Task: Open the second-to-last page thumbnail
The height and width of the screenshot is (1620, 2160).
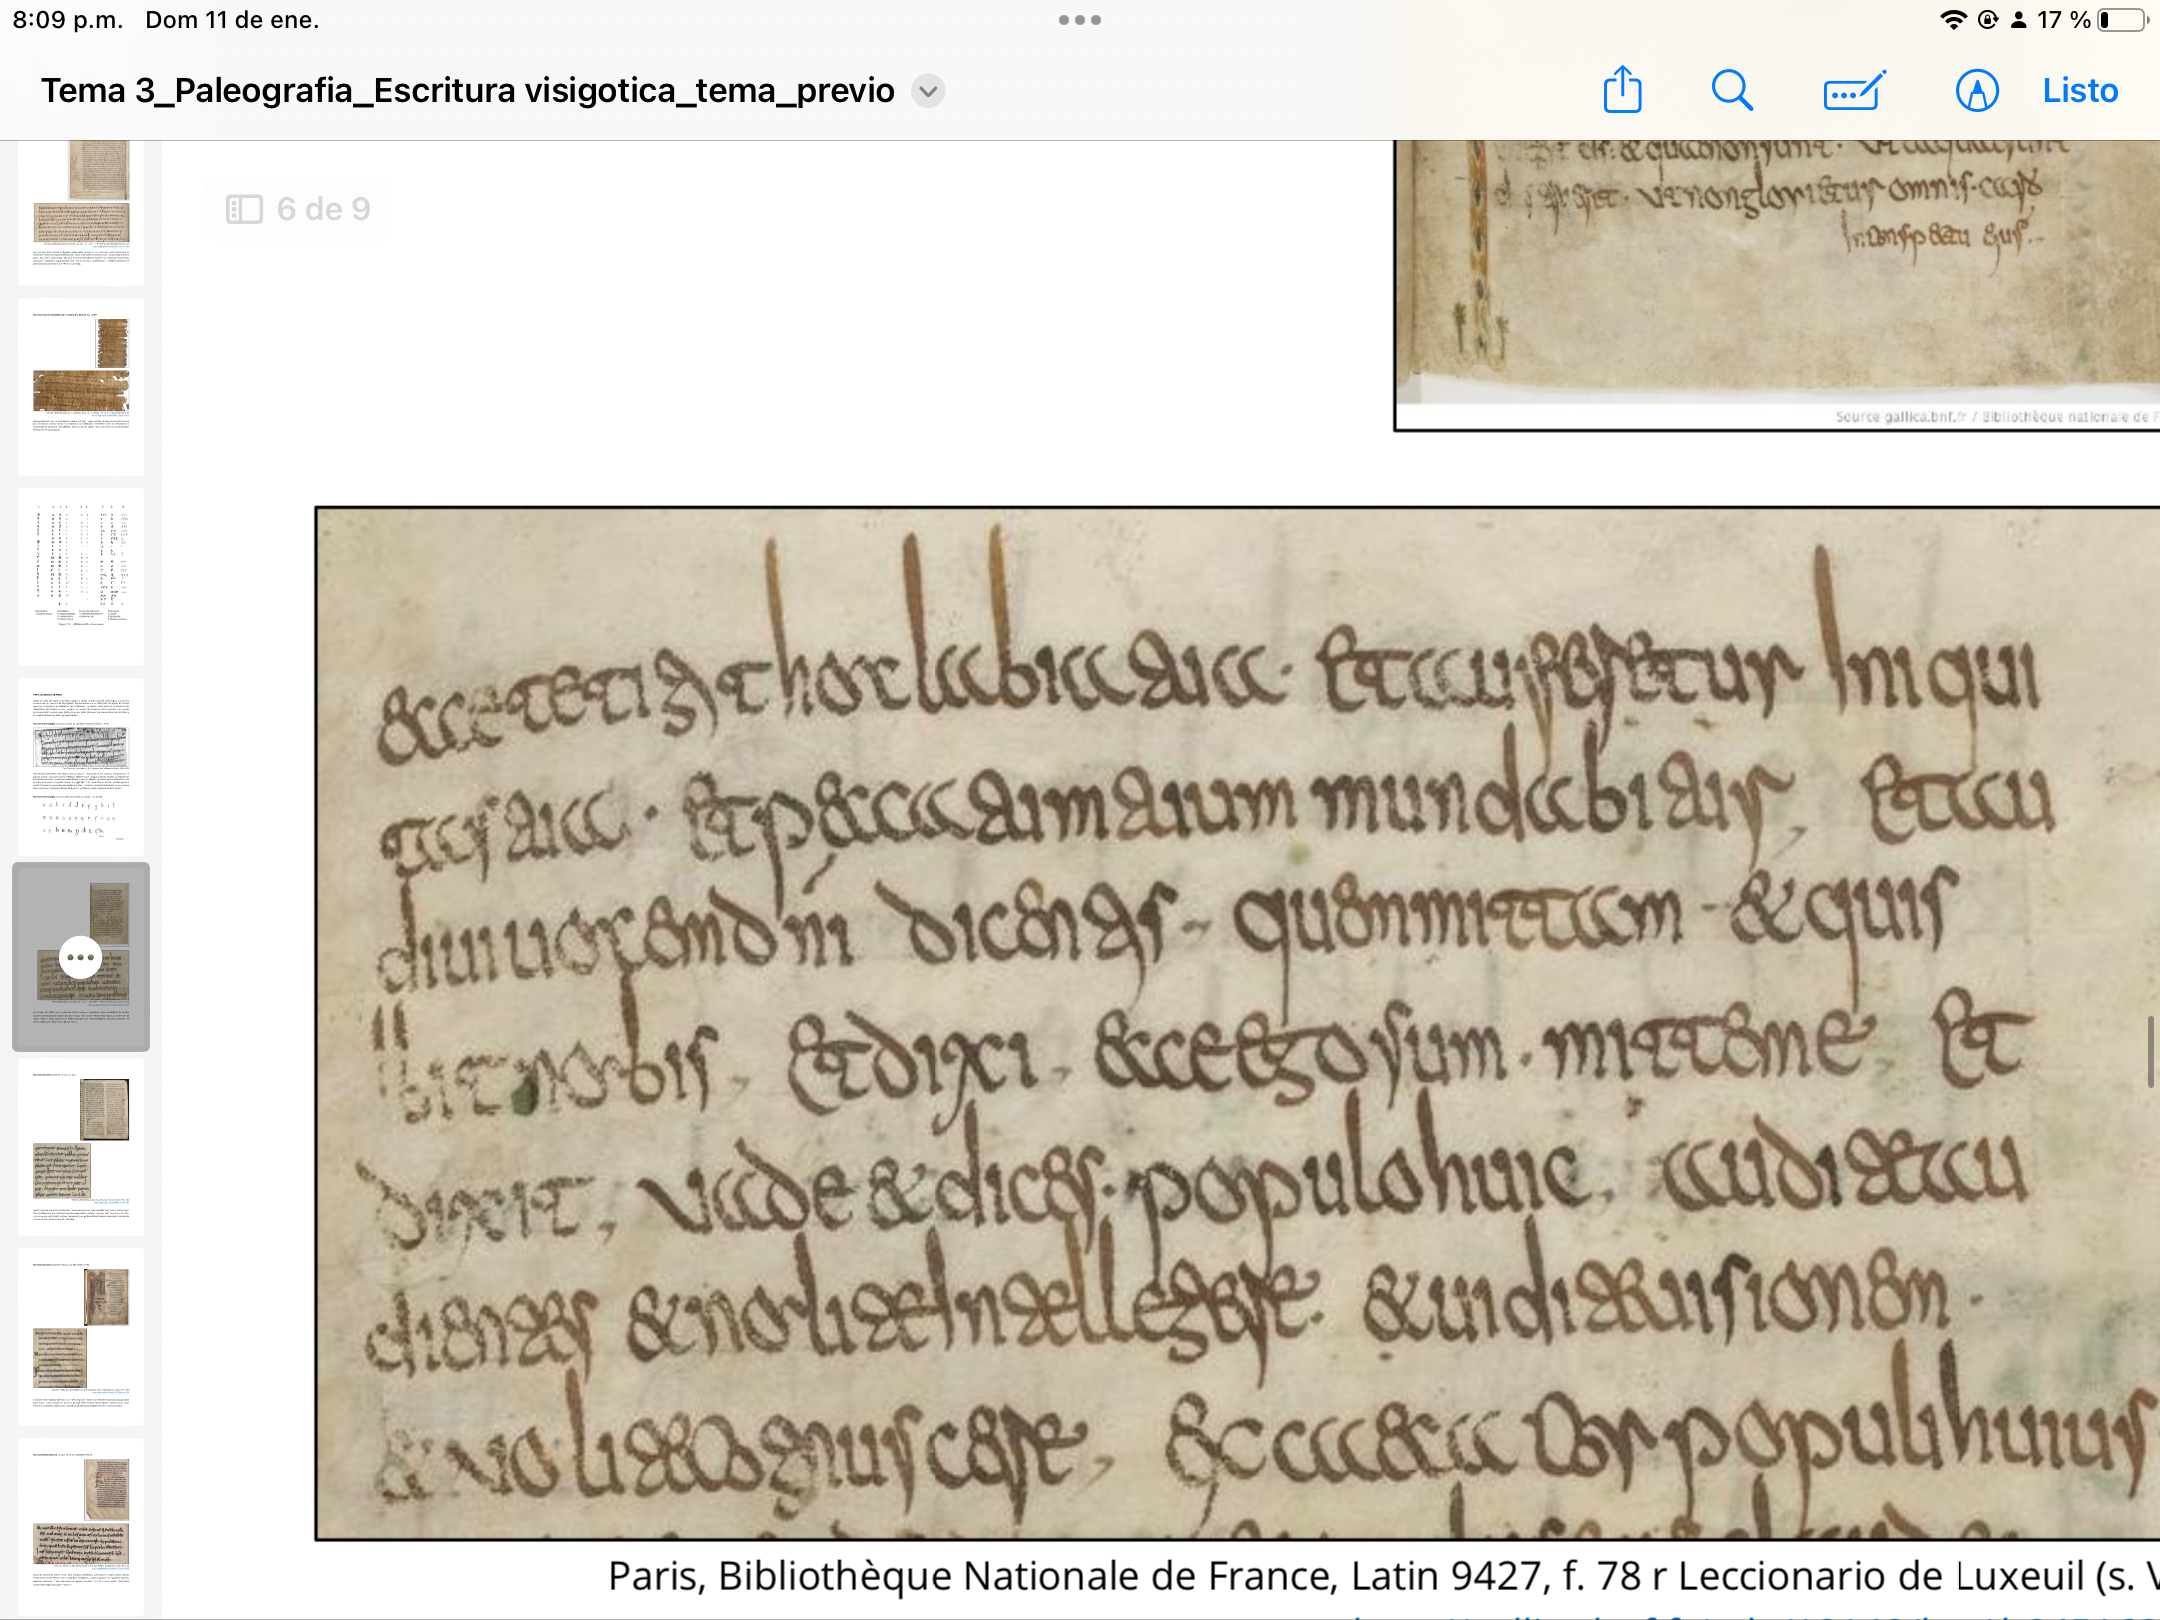Action: coord(81,1336)
